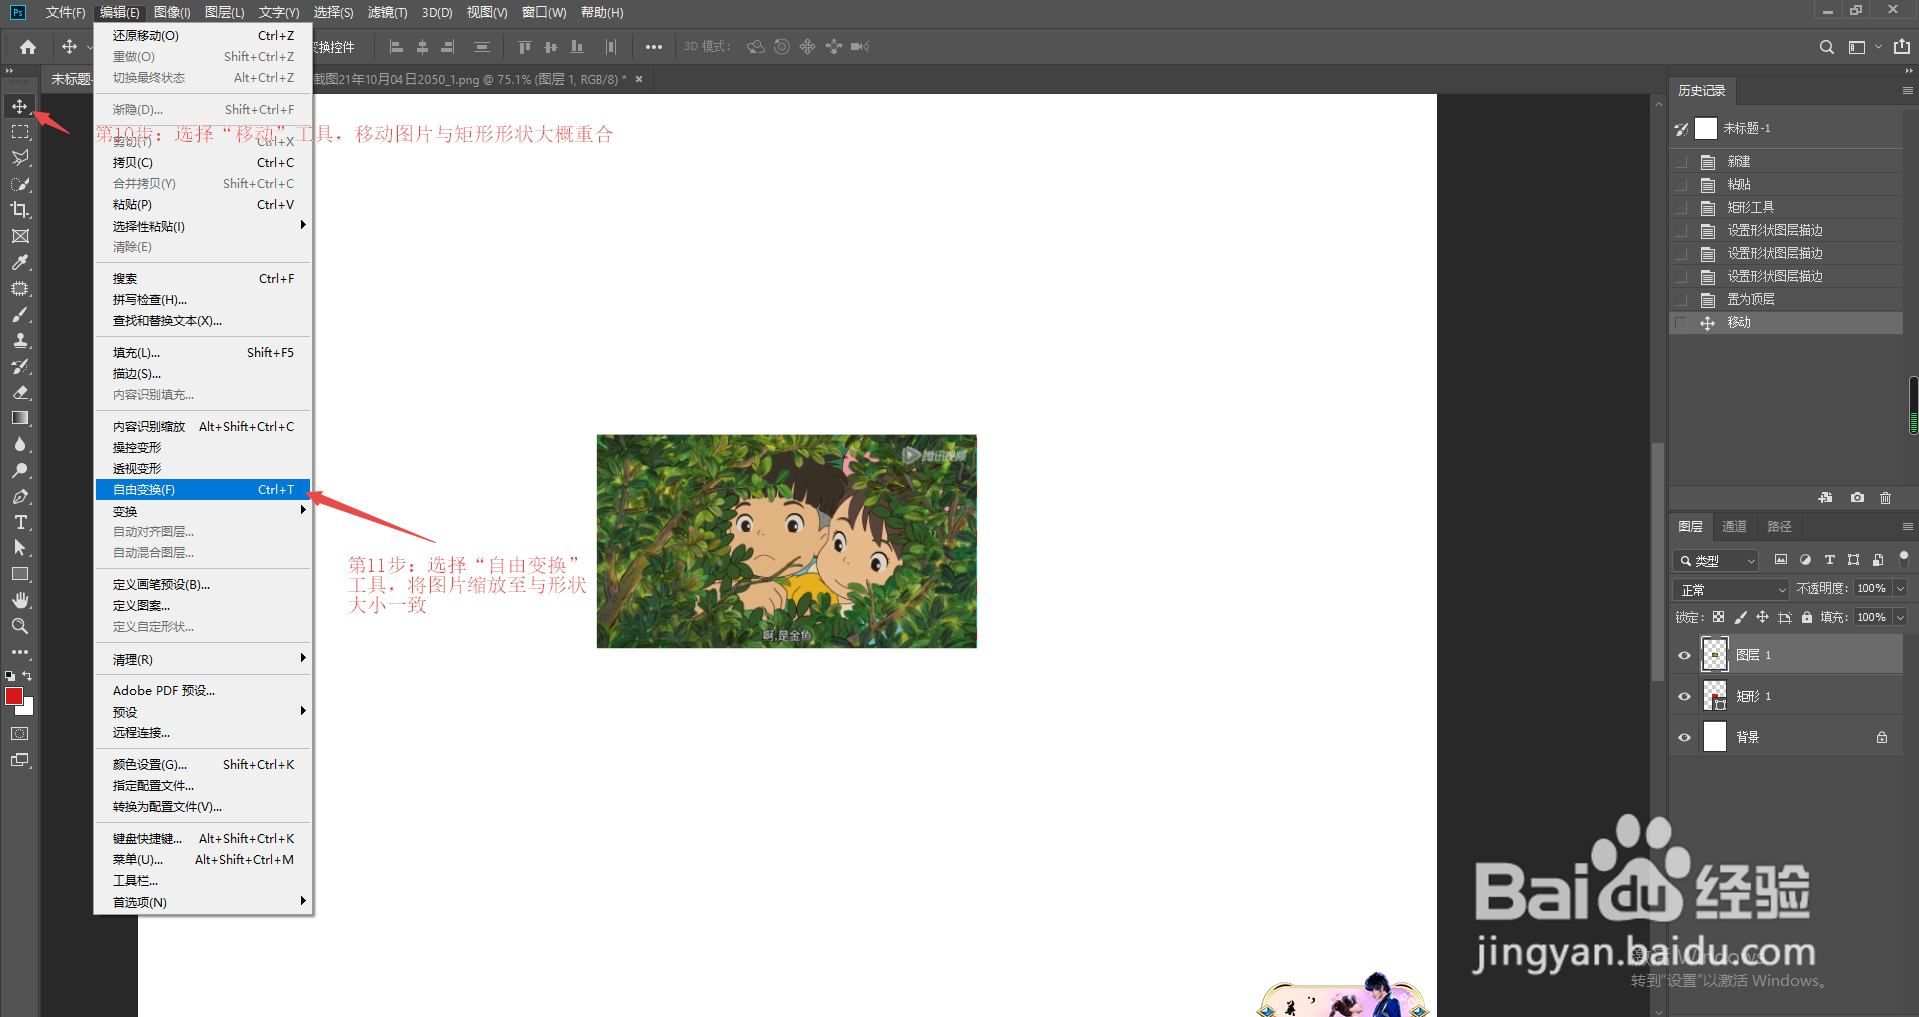Choose 拷贝 from Edit menu
Screen dimensions: 1919x1017
(204, 162)
